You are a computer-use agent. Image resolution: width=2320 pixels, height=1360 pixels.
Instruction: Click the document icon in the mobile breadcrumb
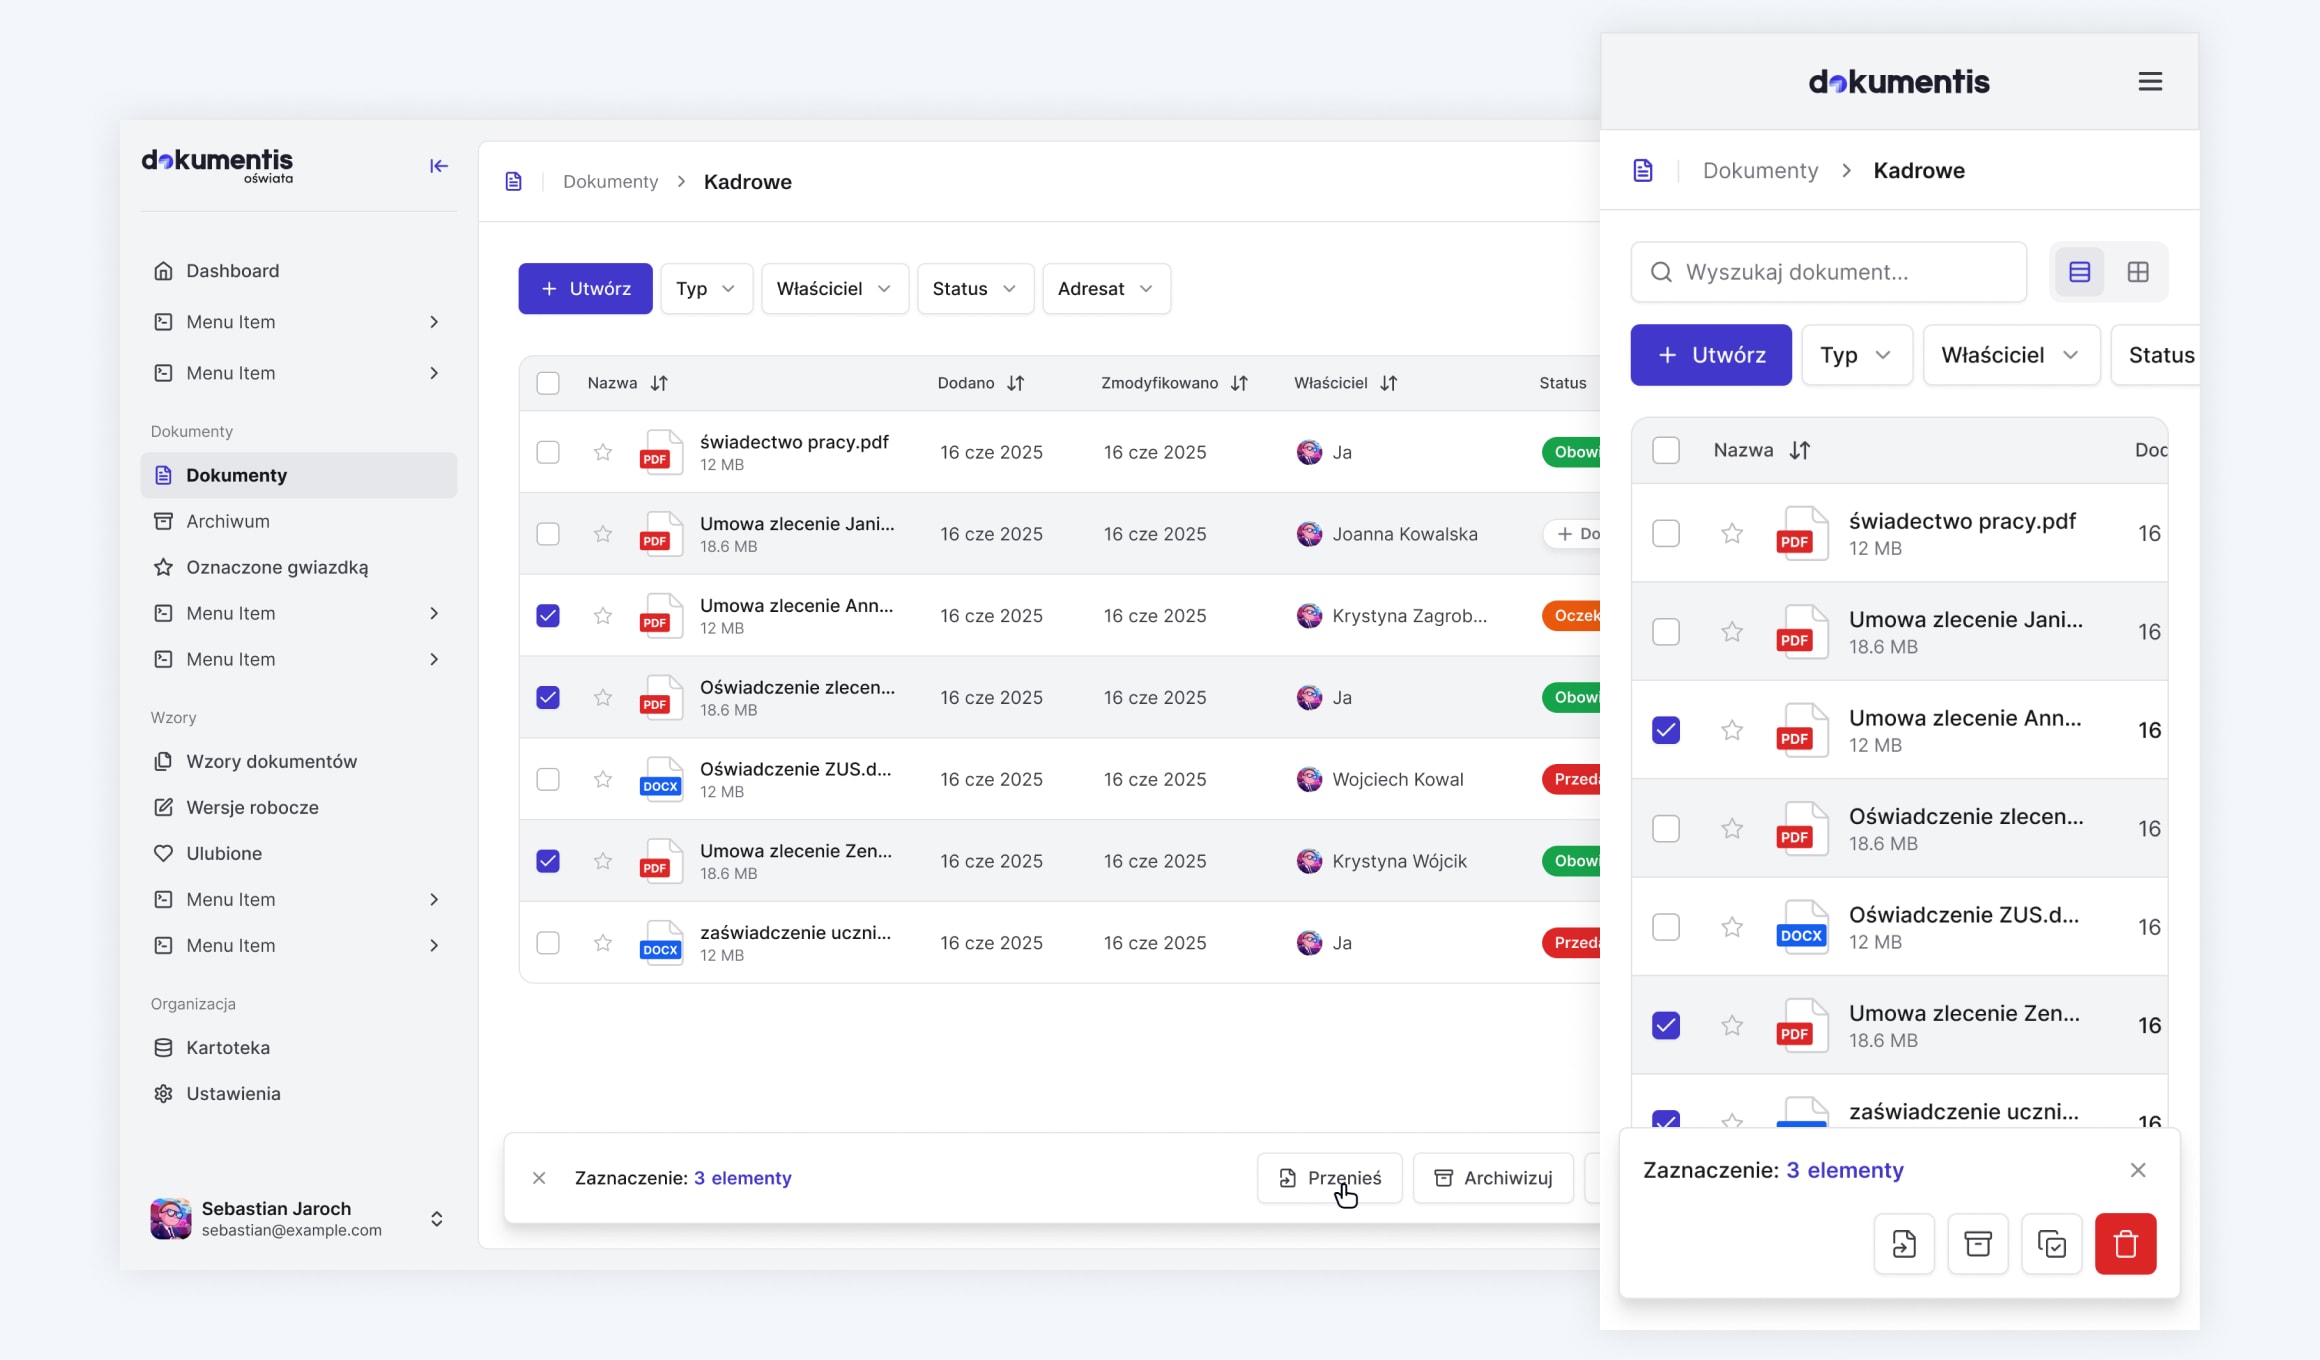coord(1643,171)
